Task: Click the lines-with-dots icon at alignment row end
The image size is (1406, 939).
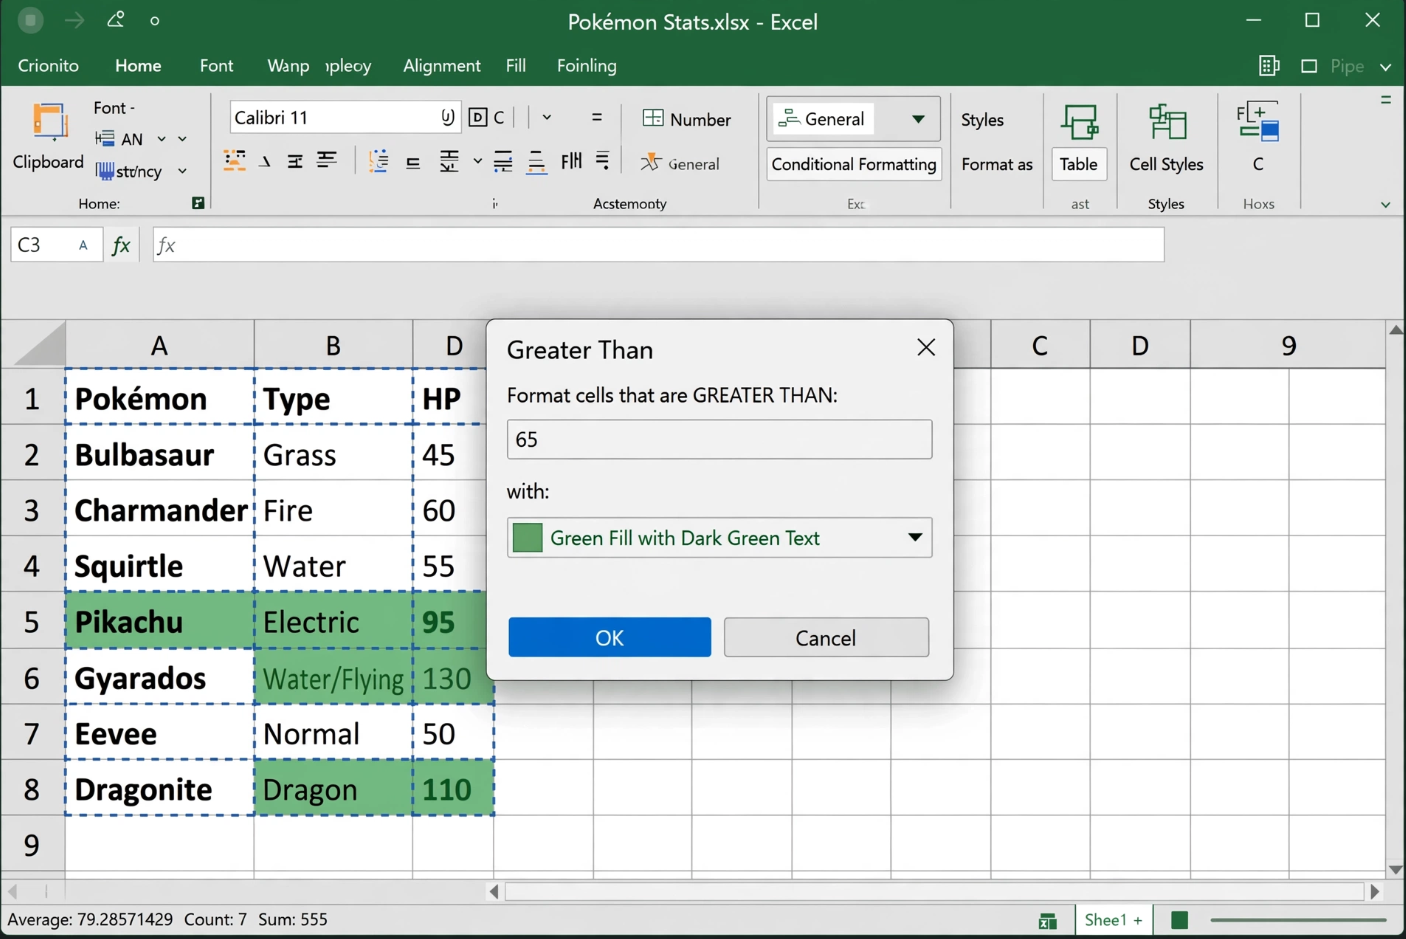Action: [603, 161]
